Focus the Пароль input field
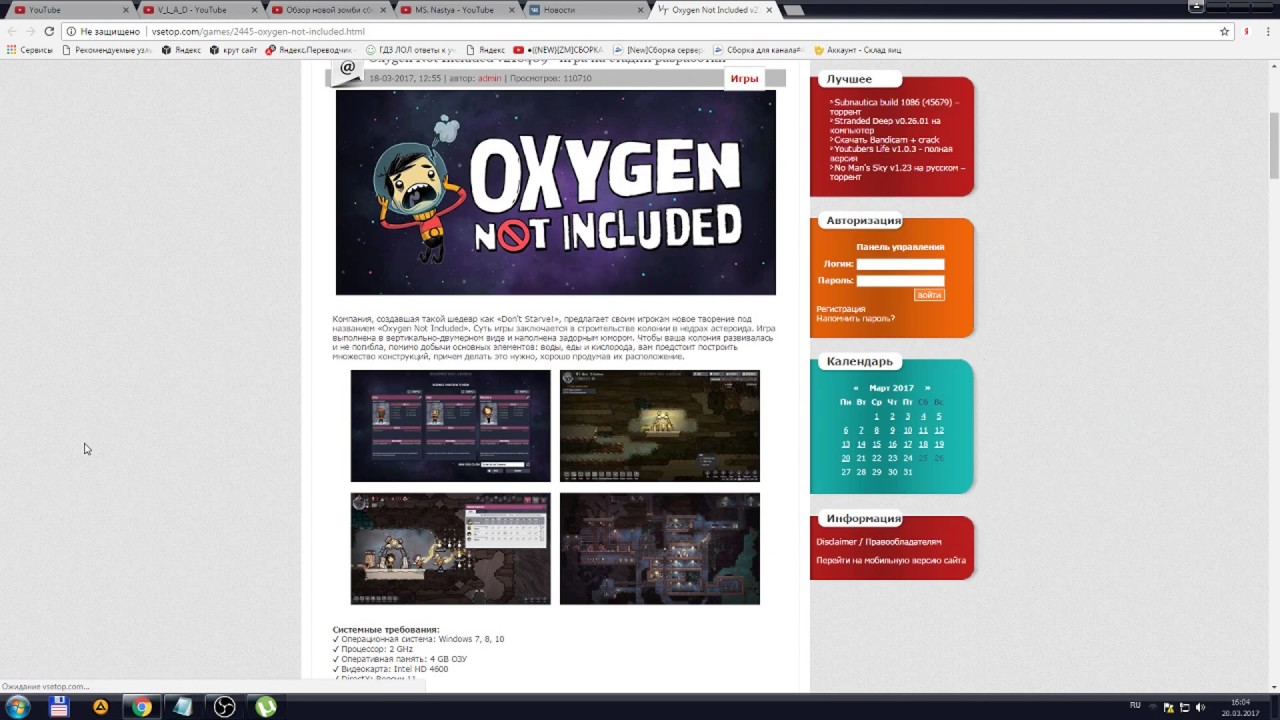Image resolution: width=1280 pixels, height=720 pixels. point(900,281)
